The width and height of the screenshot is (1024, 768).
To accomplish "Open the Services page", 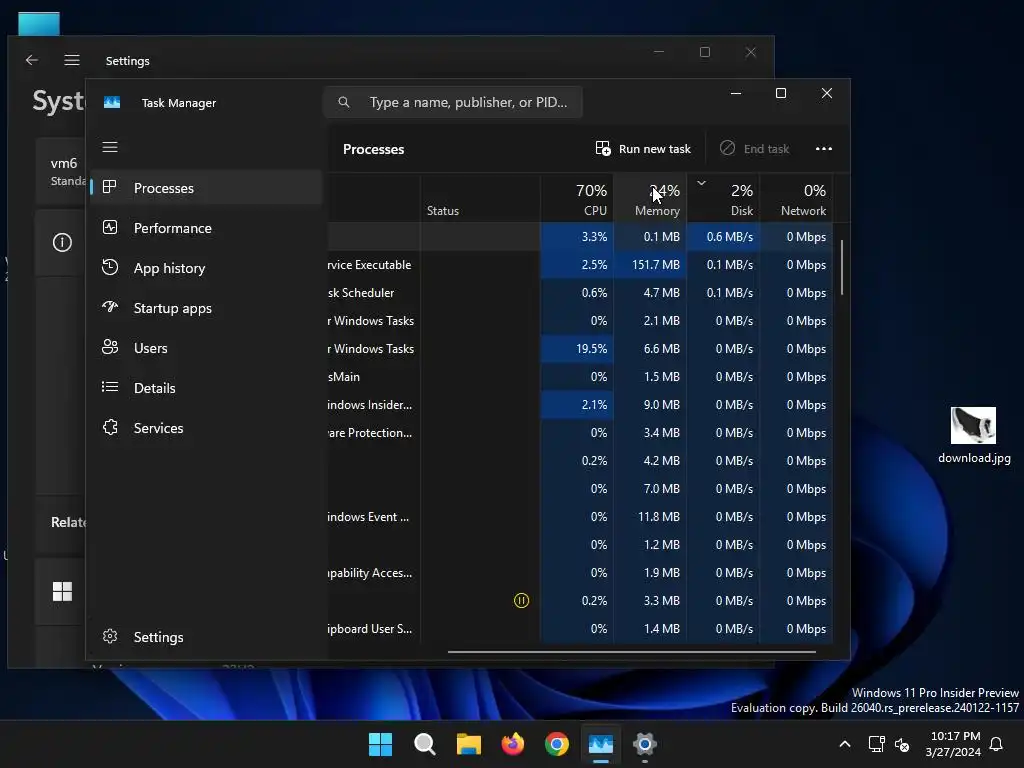I will point(206,428).
